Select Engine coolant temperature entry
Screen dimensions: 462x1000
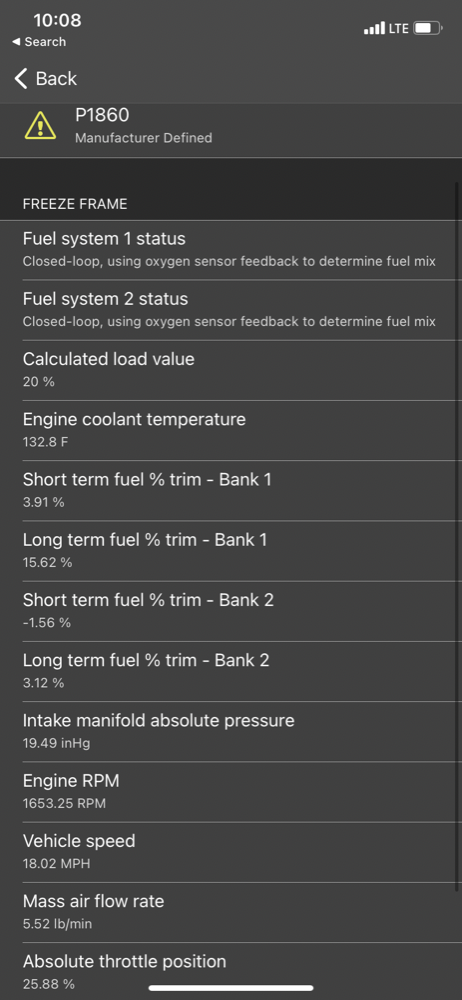point(231,430)
